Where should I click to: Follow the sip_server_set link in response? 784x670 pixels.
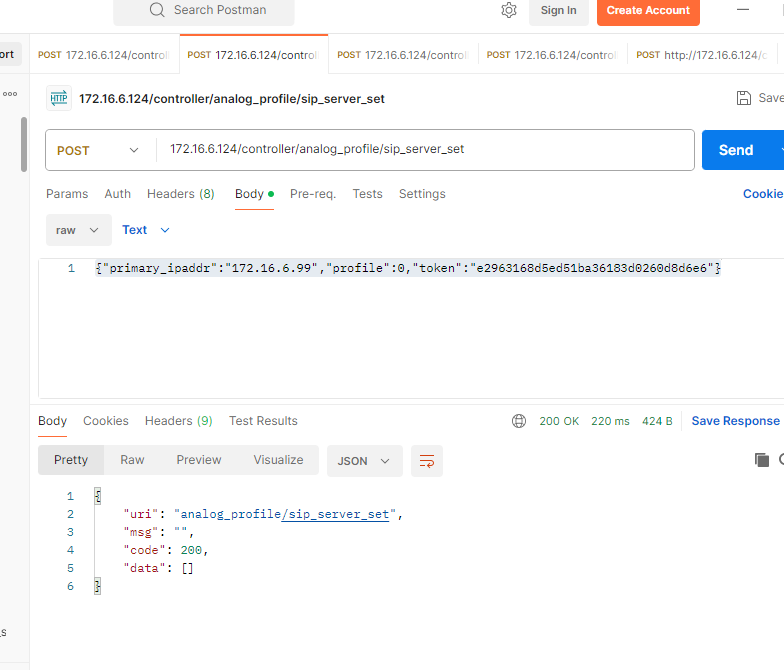pyautogui.click(x=335, y=514)
